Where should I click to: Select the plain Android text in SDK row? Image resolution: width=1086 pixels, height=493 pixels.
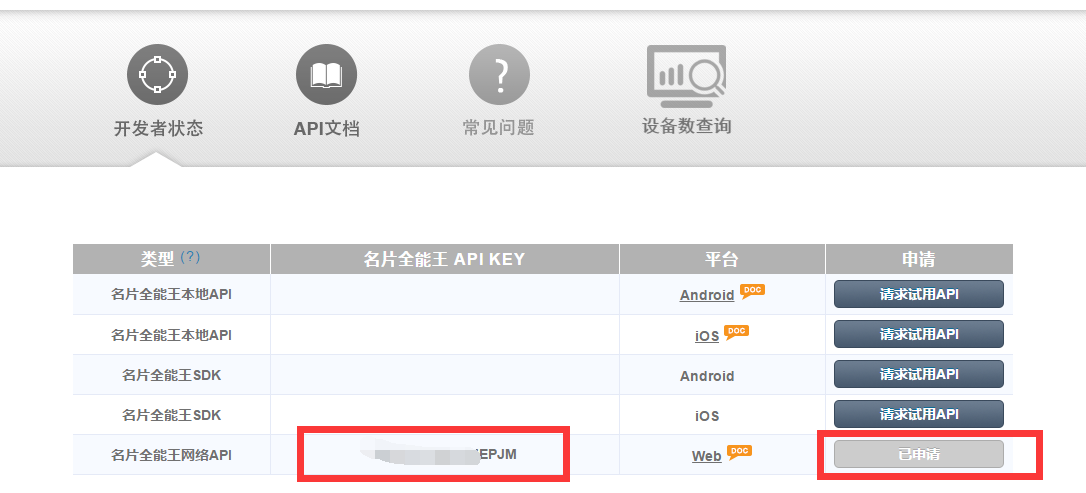click(x=706, y=376)
